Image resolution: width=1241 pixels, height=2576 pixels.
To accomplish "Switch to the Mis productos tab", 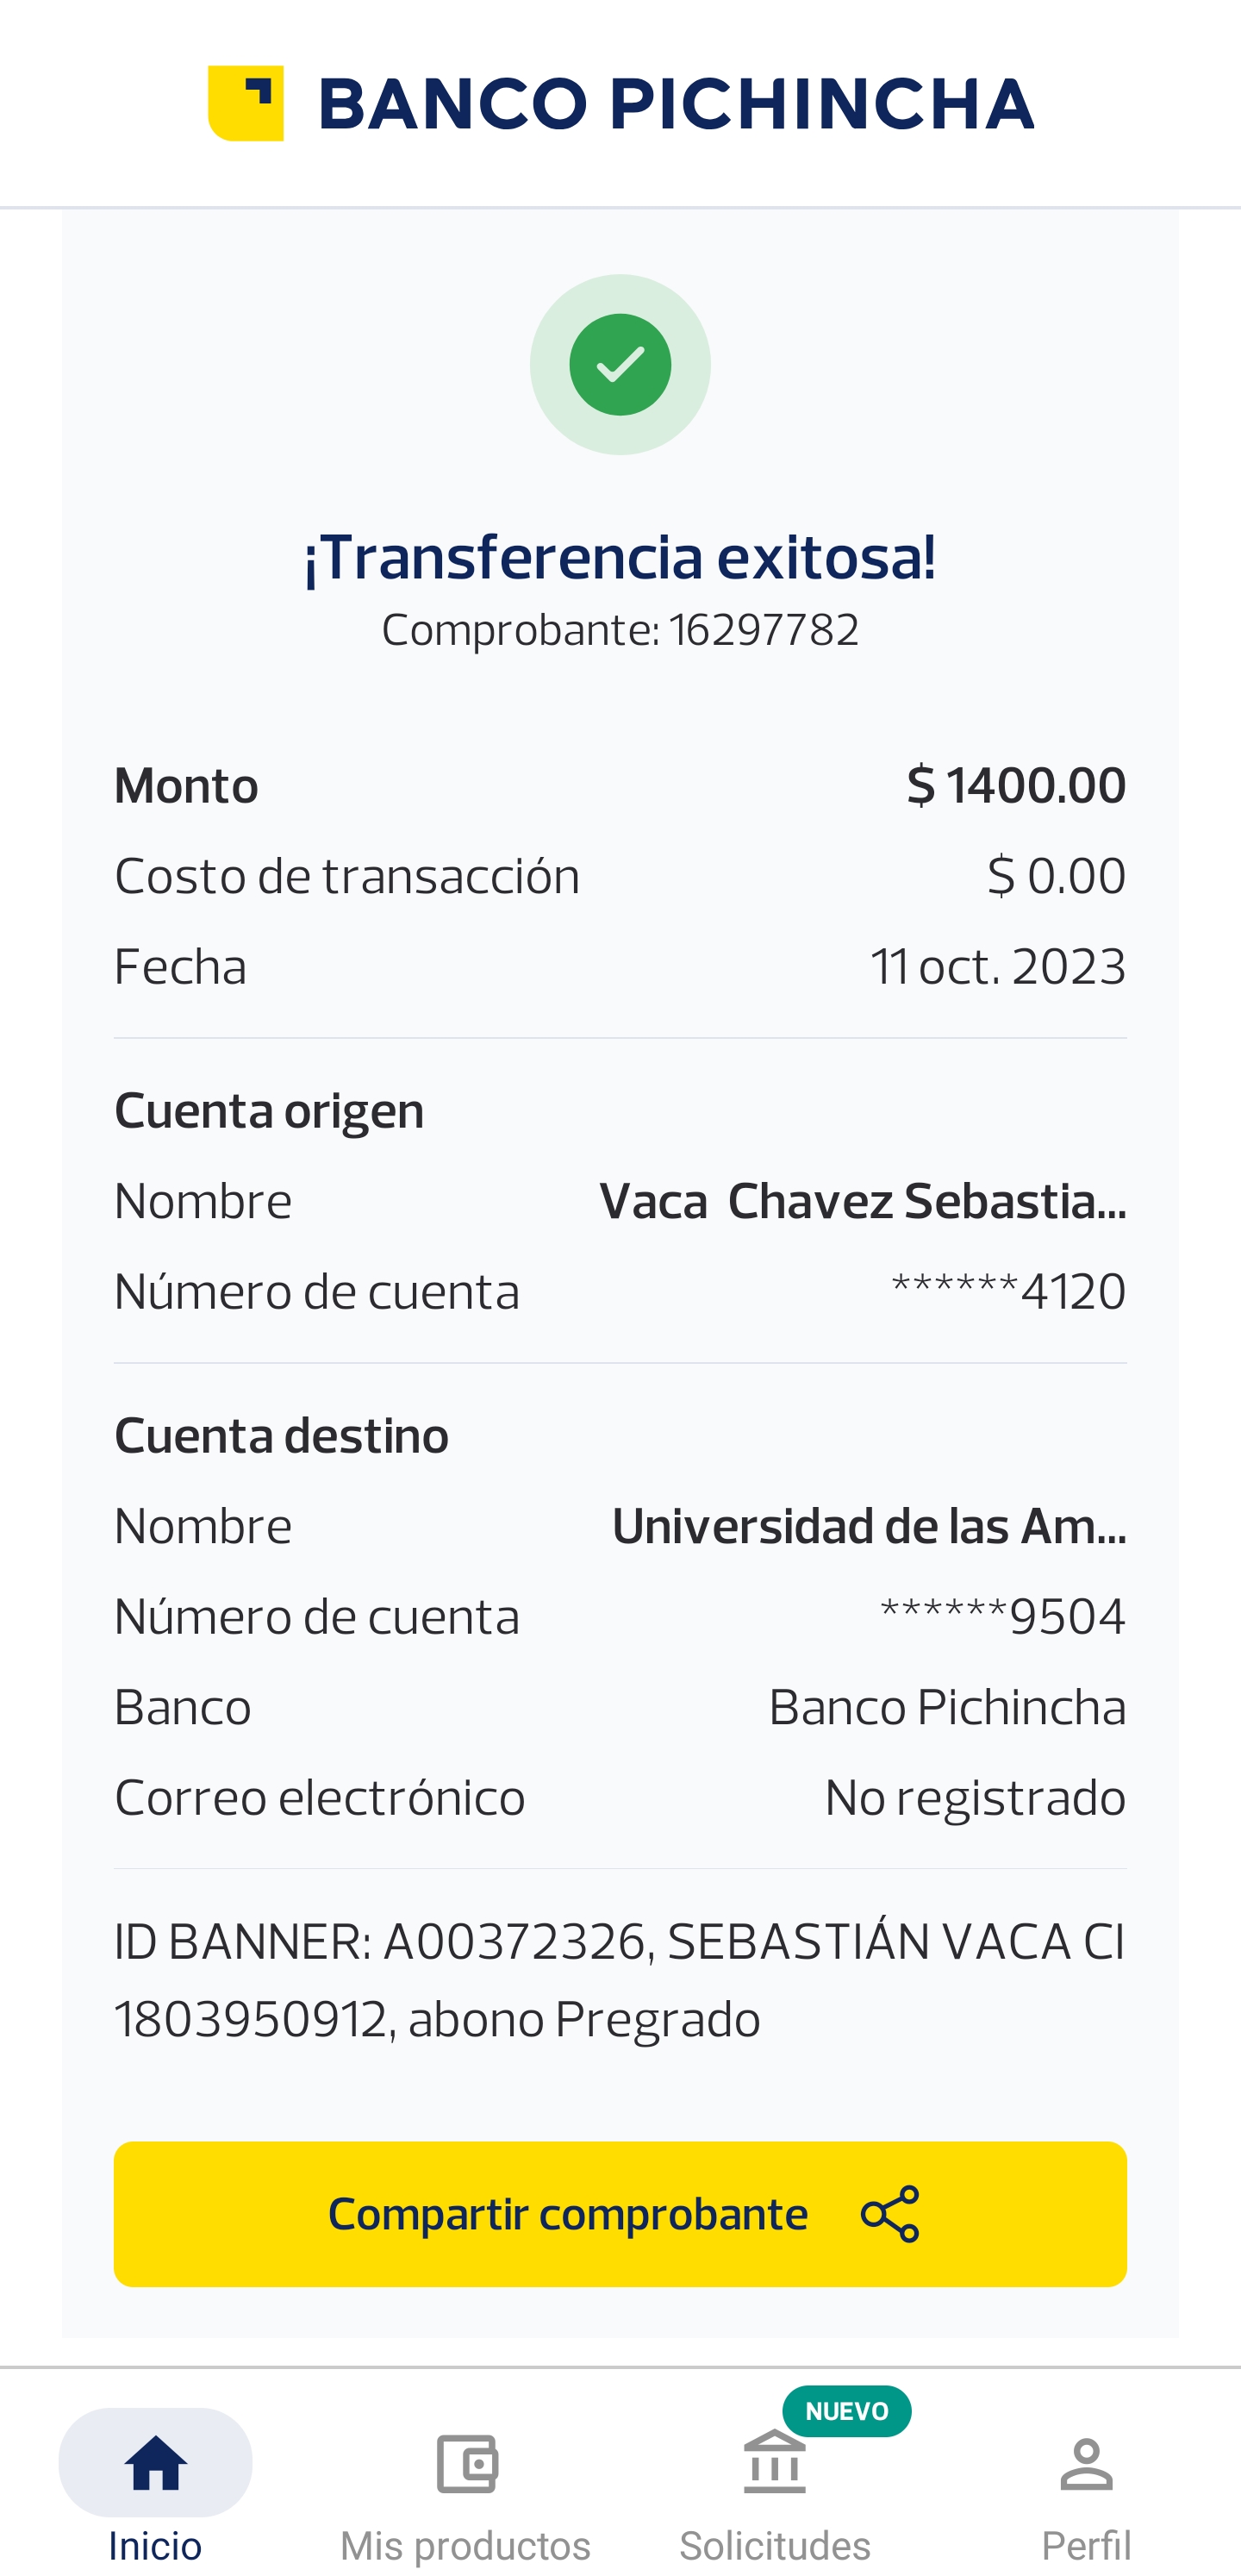I will [466, 2544].
